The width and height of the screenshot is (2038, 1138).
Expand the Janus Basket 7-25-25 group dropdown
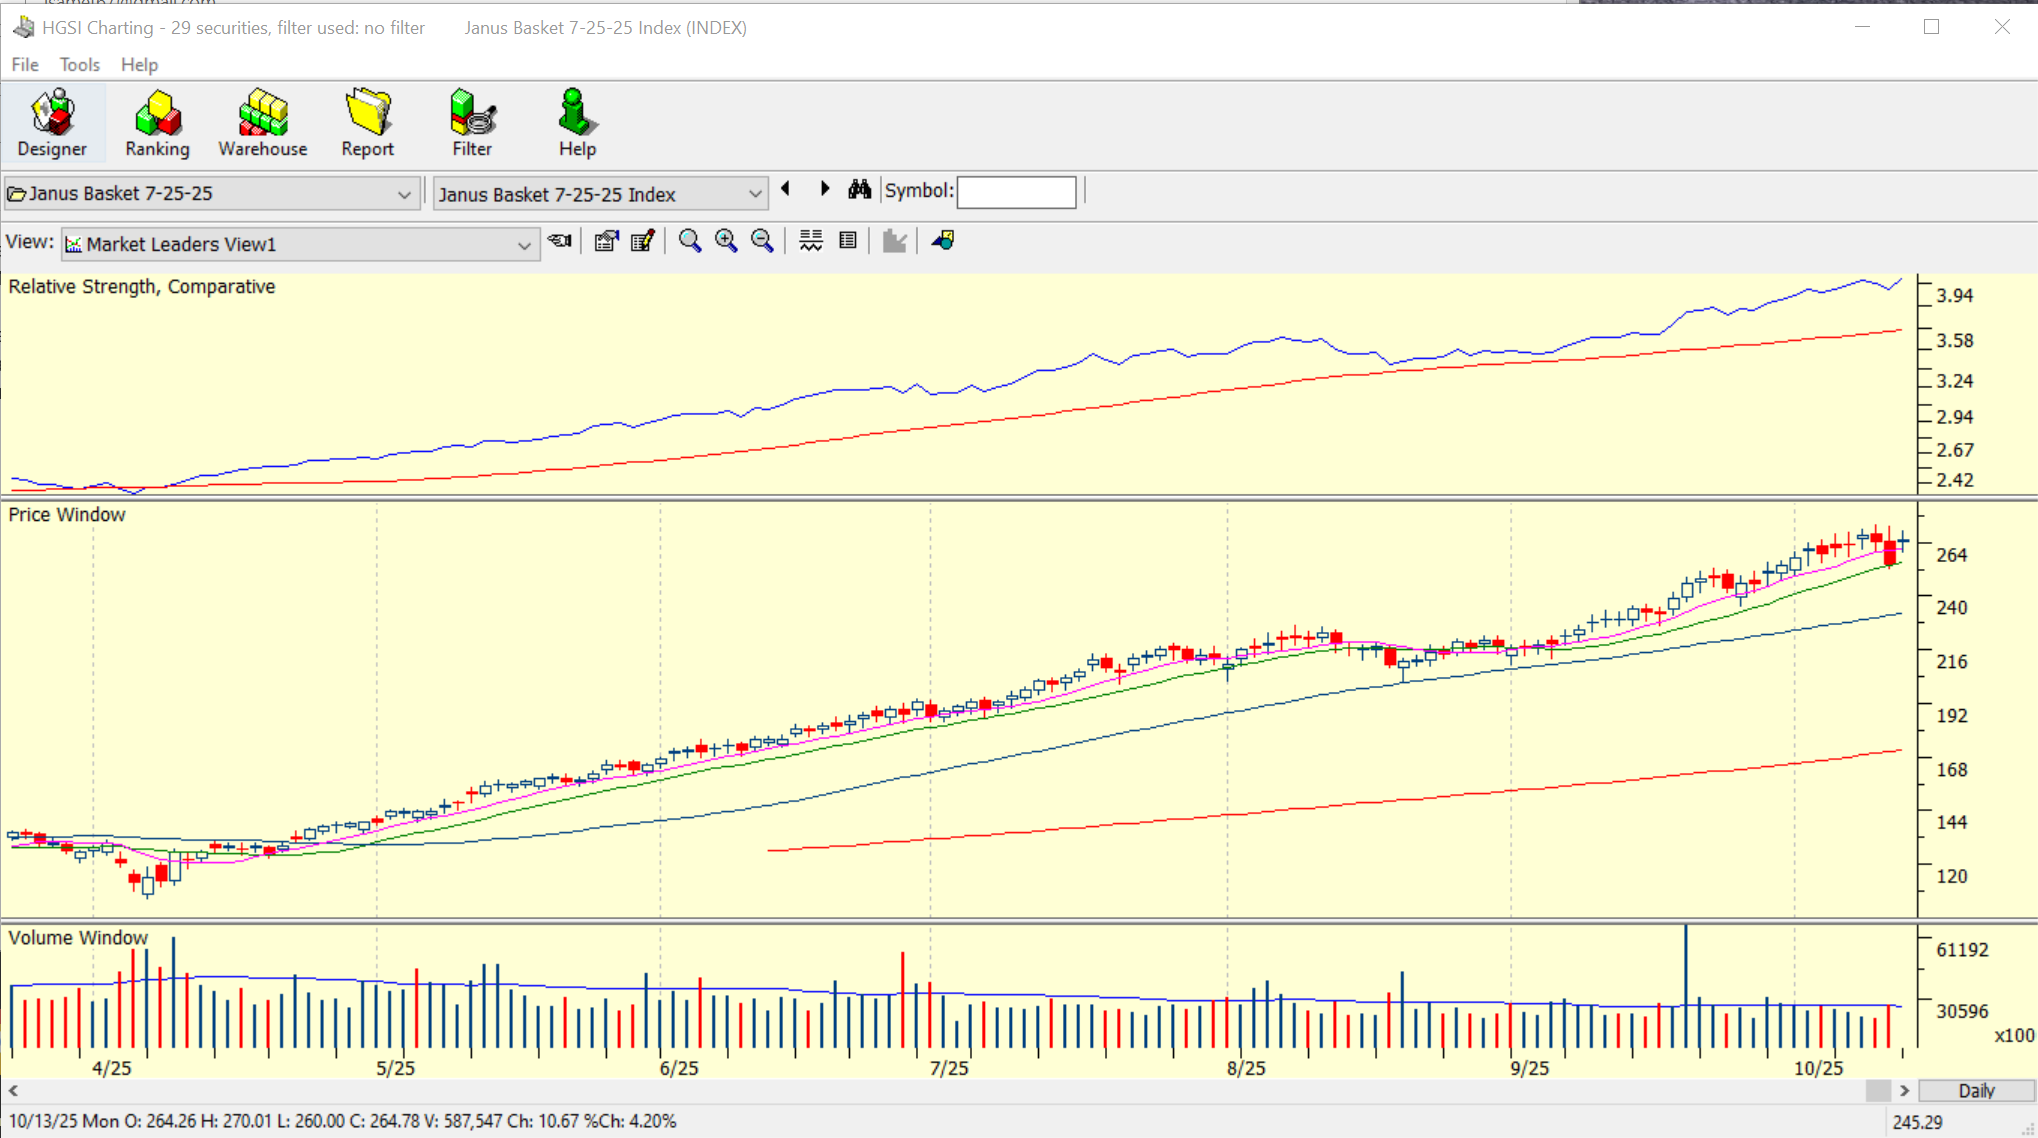pyautogui.click(x=404, y=194)
